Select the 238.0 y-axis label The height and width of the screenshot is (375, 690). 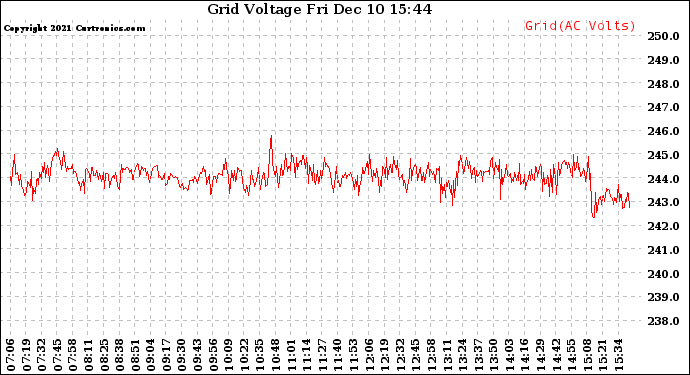coord(663,321)
